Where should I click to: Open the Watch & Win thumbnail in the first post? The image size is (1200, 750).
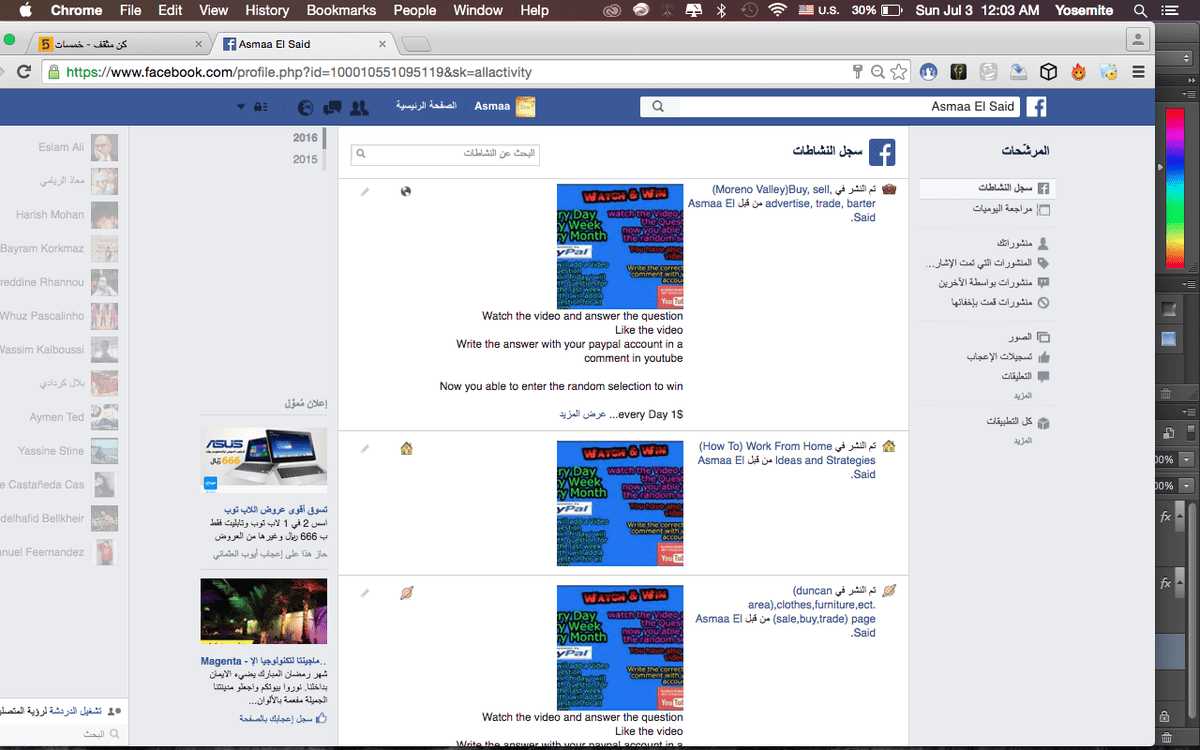(620, 246)
